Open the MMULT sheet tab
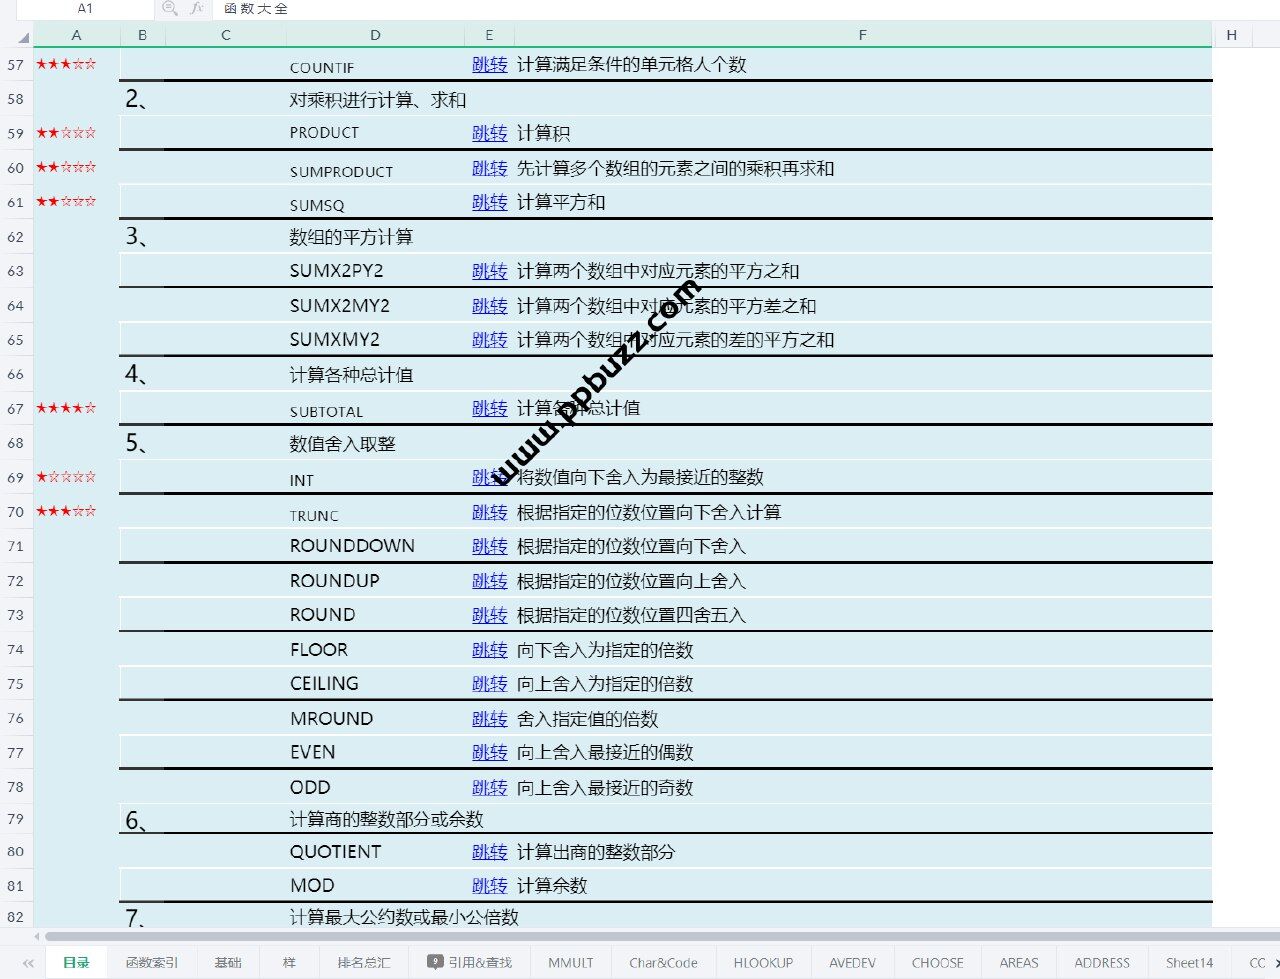Screen dimensions: 1280x979 571,963
